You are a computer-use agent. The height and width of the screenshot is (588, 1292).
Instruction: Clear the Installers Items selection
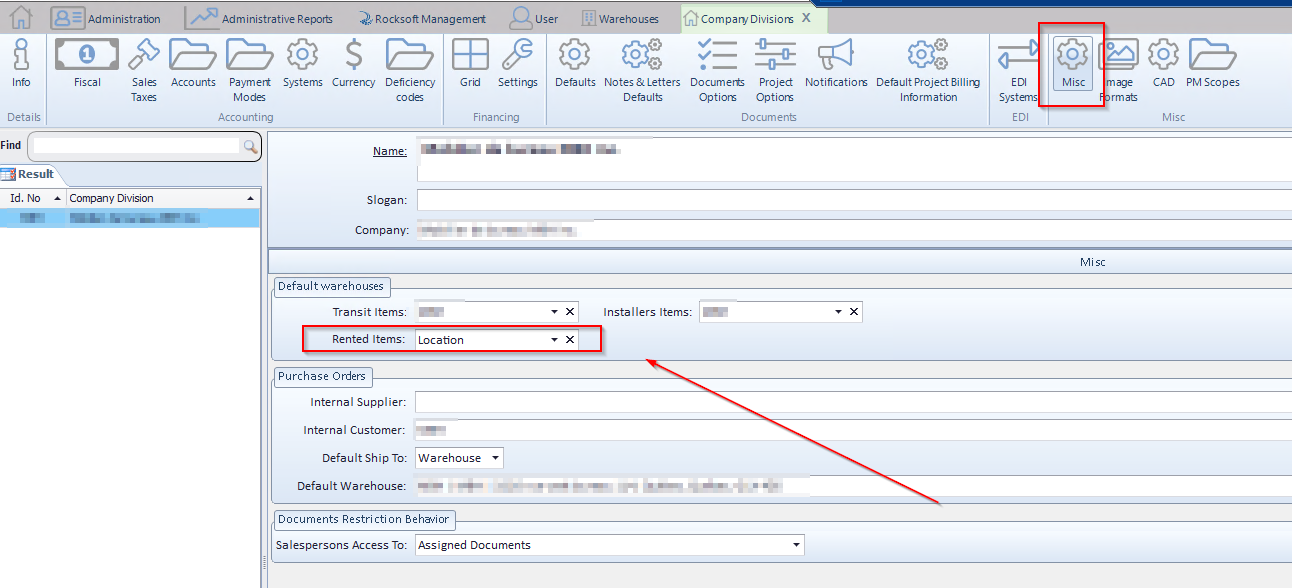[x=854, y=312]
